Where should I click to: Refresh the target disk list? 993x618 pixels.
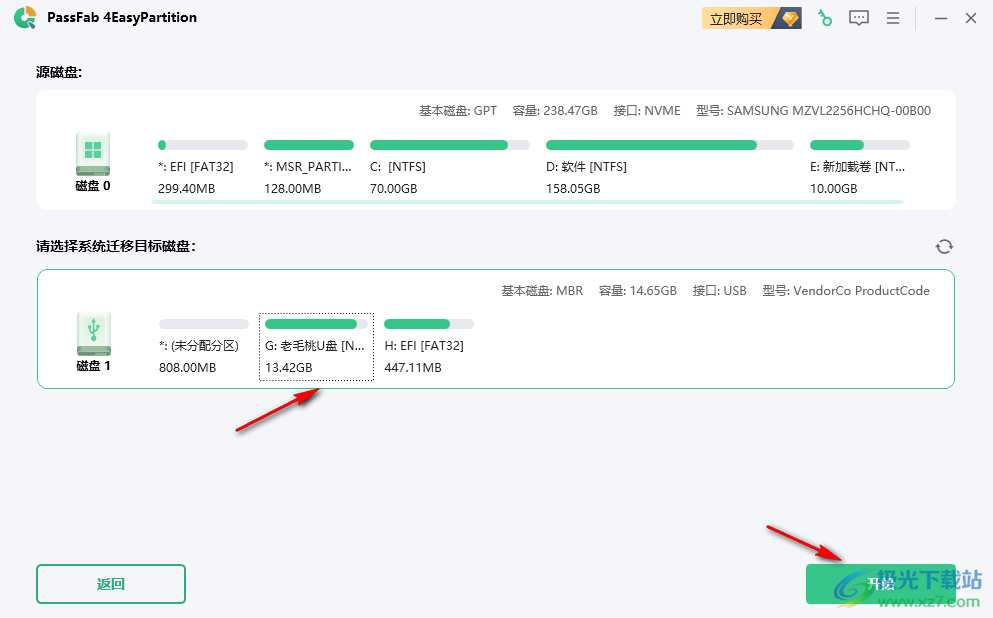tap(944, 246)
